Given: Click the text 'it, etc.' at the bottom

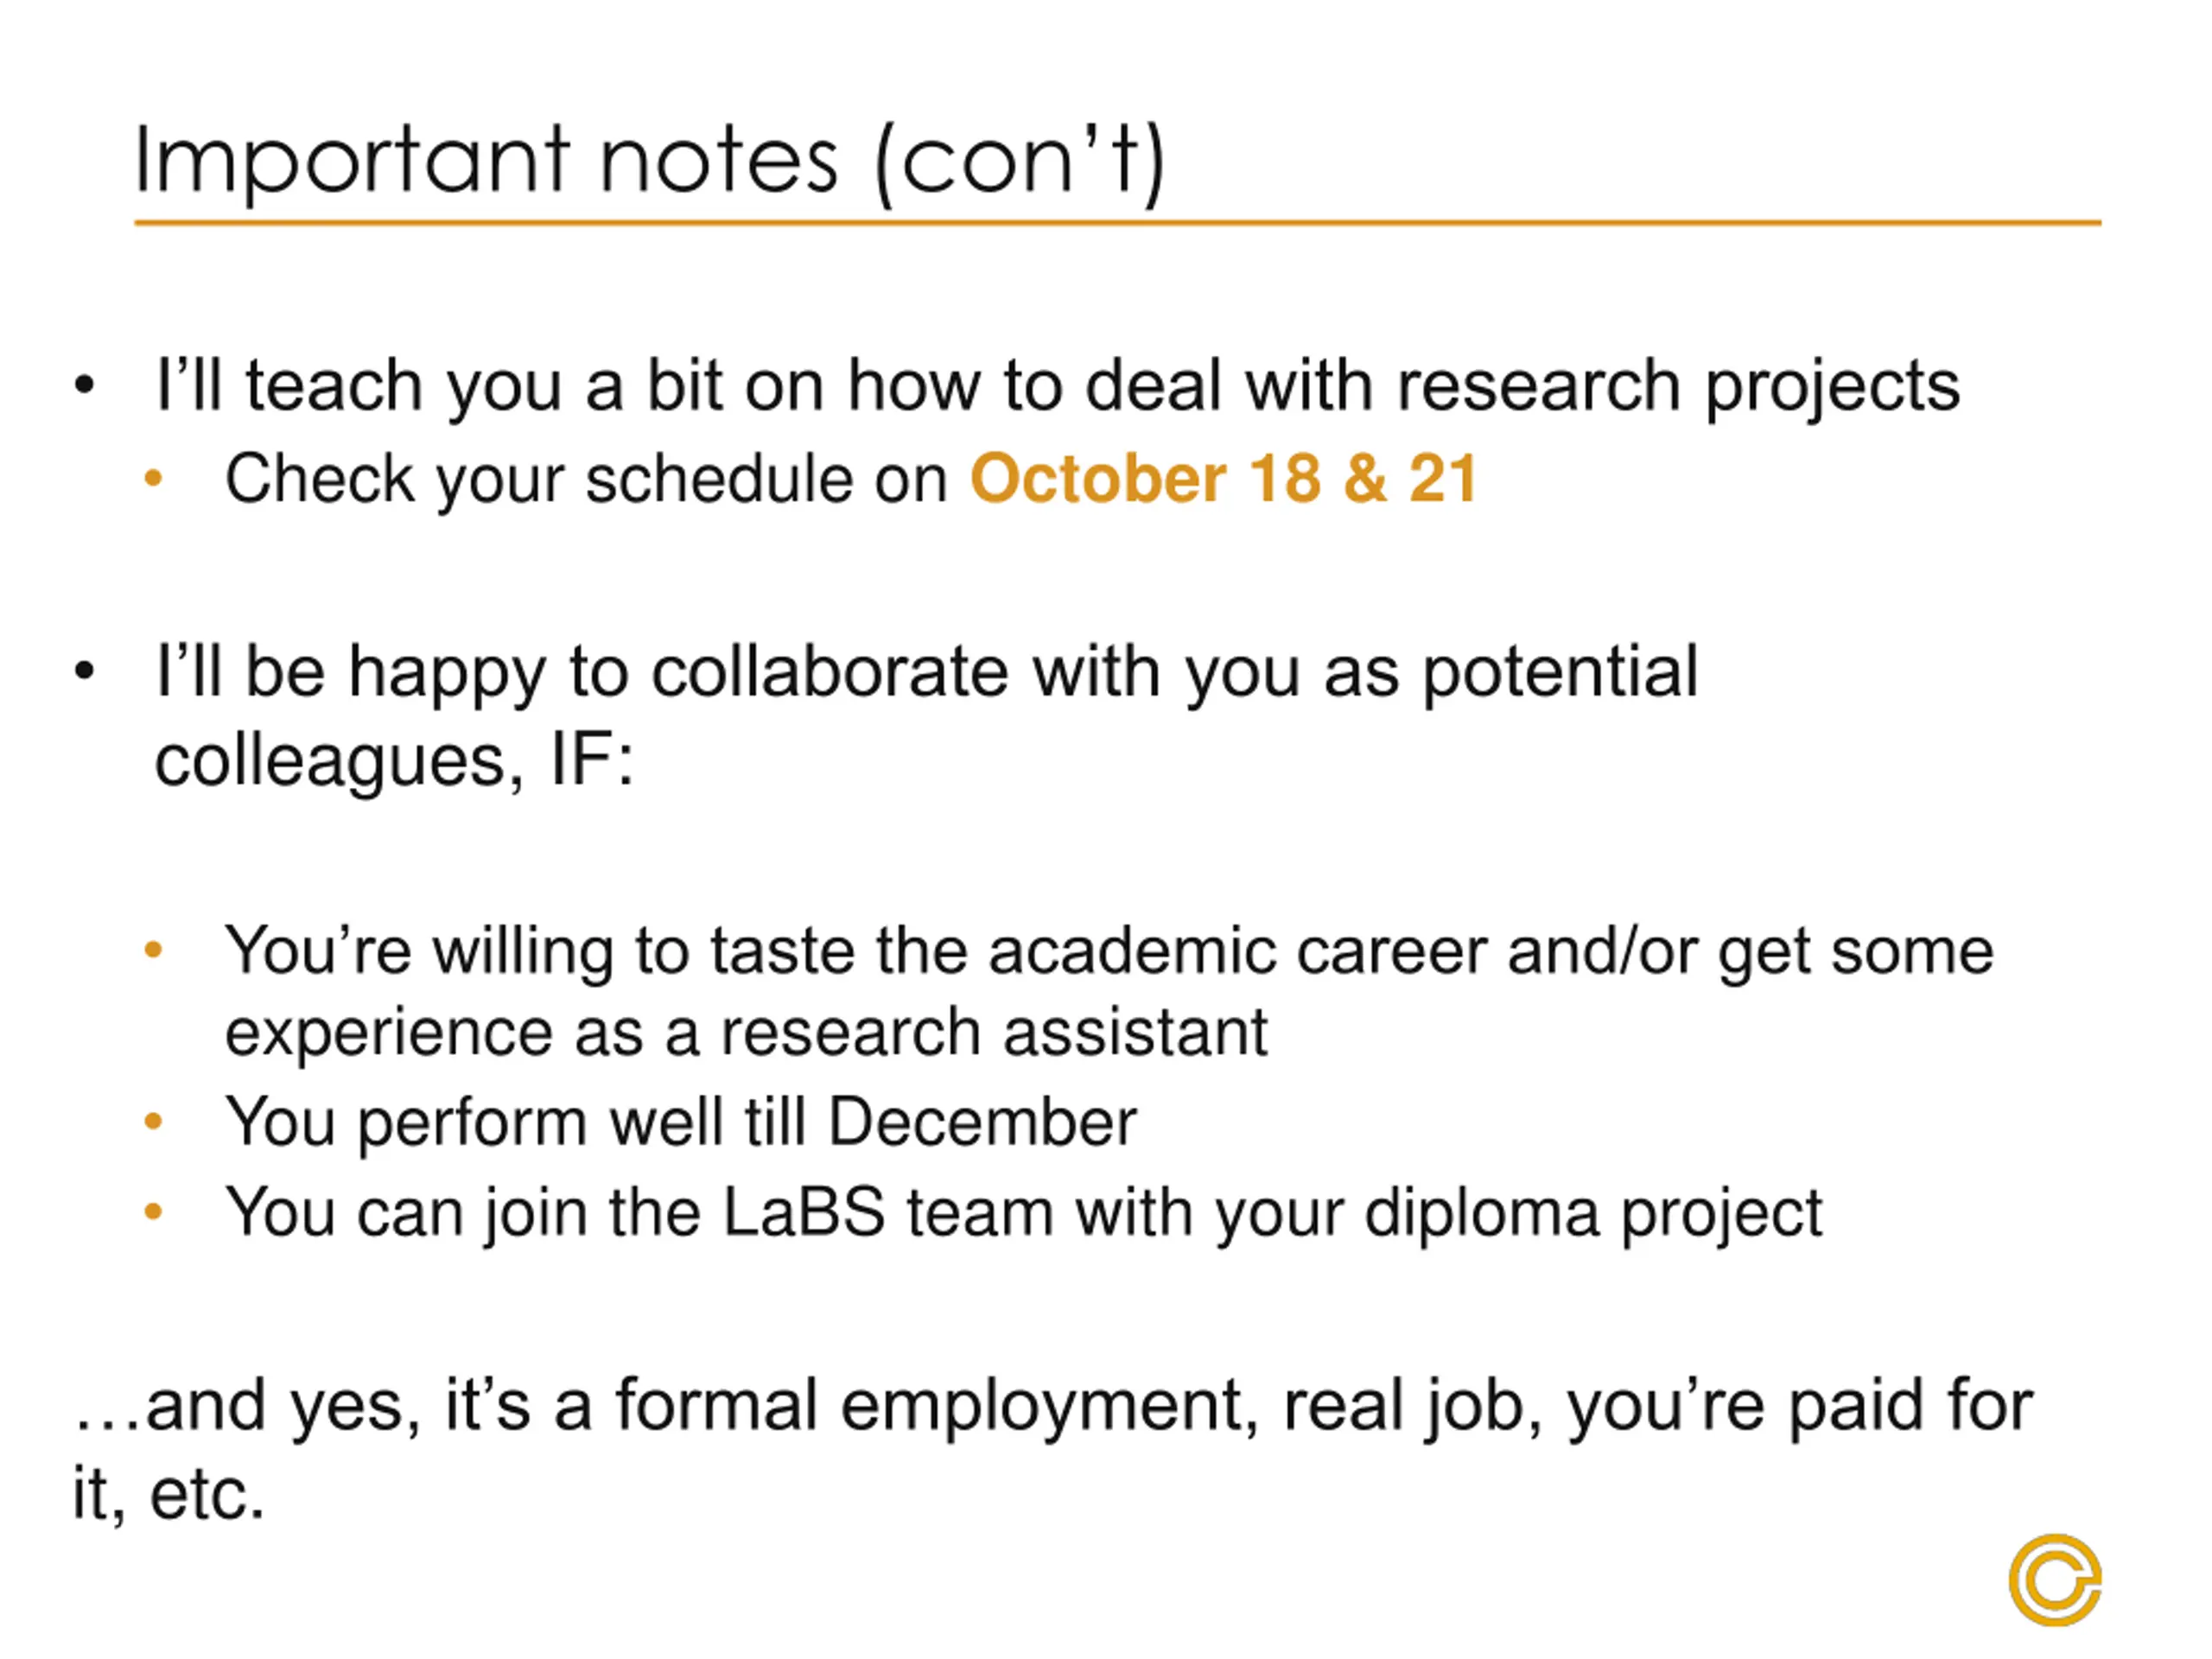Looking at the screenshot, I should [x=169, y=1496].
